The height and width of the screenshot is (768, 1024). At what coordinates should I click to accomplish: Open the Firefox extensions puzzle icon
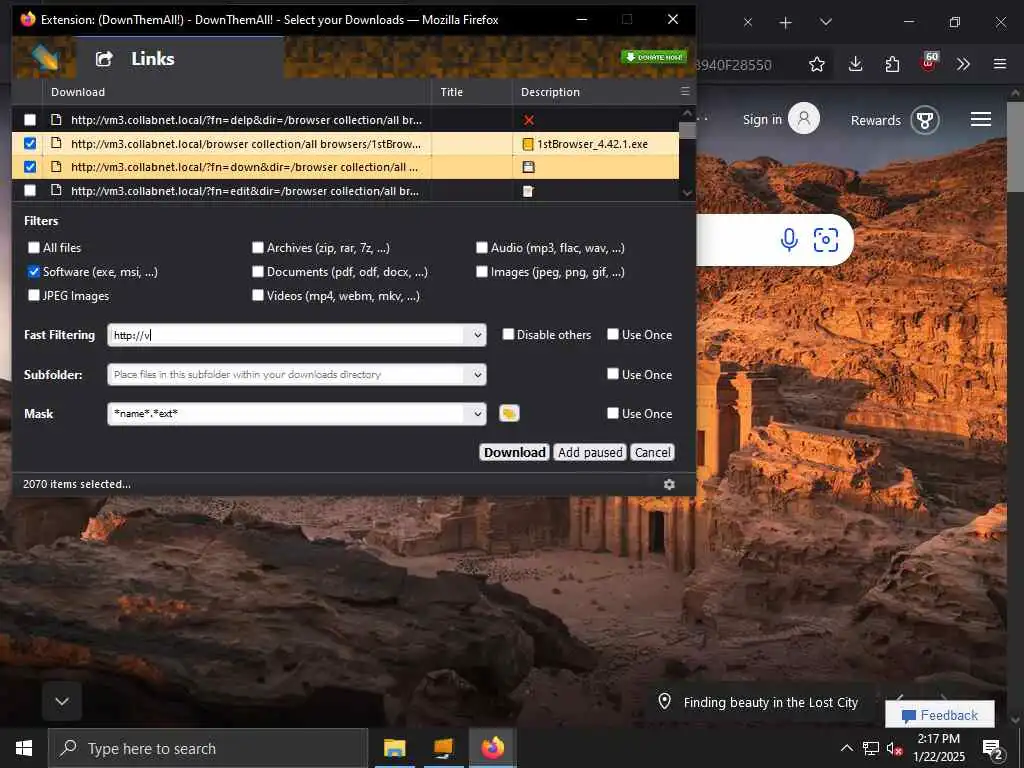(x=892, y=64)
